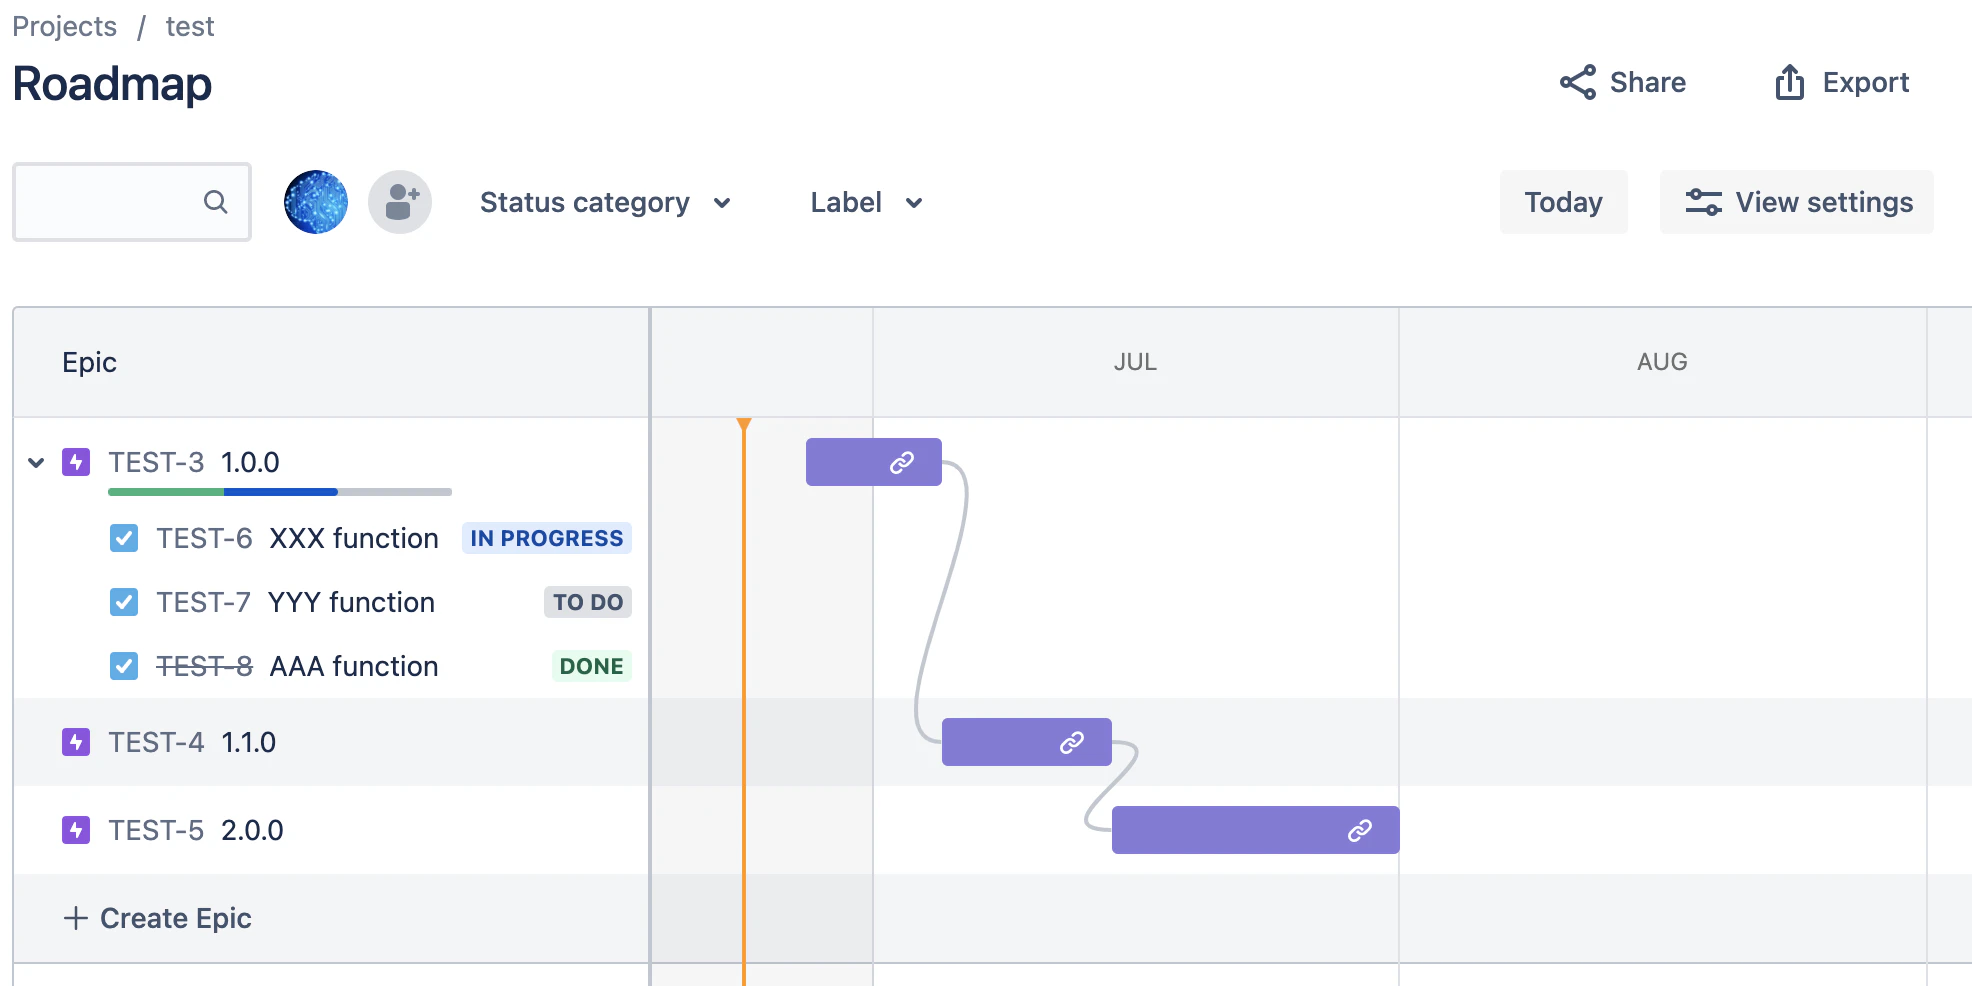
Task: Click the TEST-3 epic progress bar
Action: pos(280,492)
